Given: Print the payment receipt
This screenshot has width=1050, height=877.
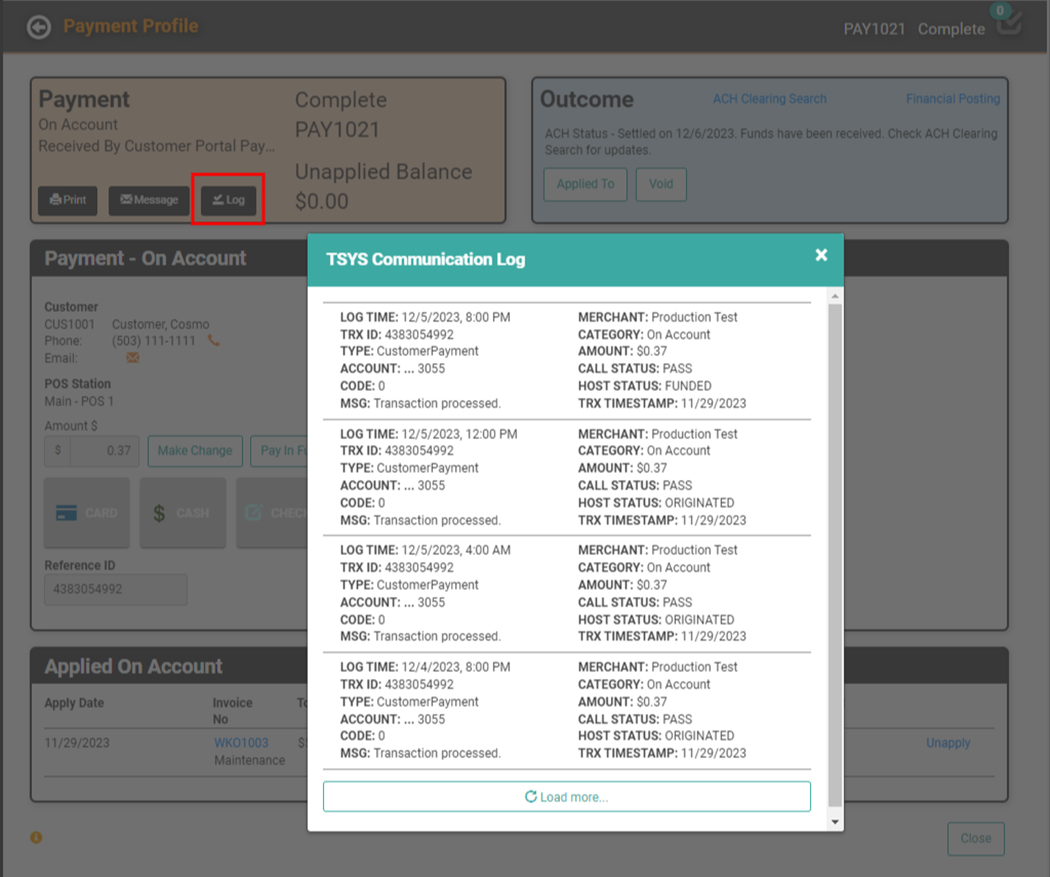Looking at the screenshot, I should tap(68, 200).
